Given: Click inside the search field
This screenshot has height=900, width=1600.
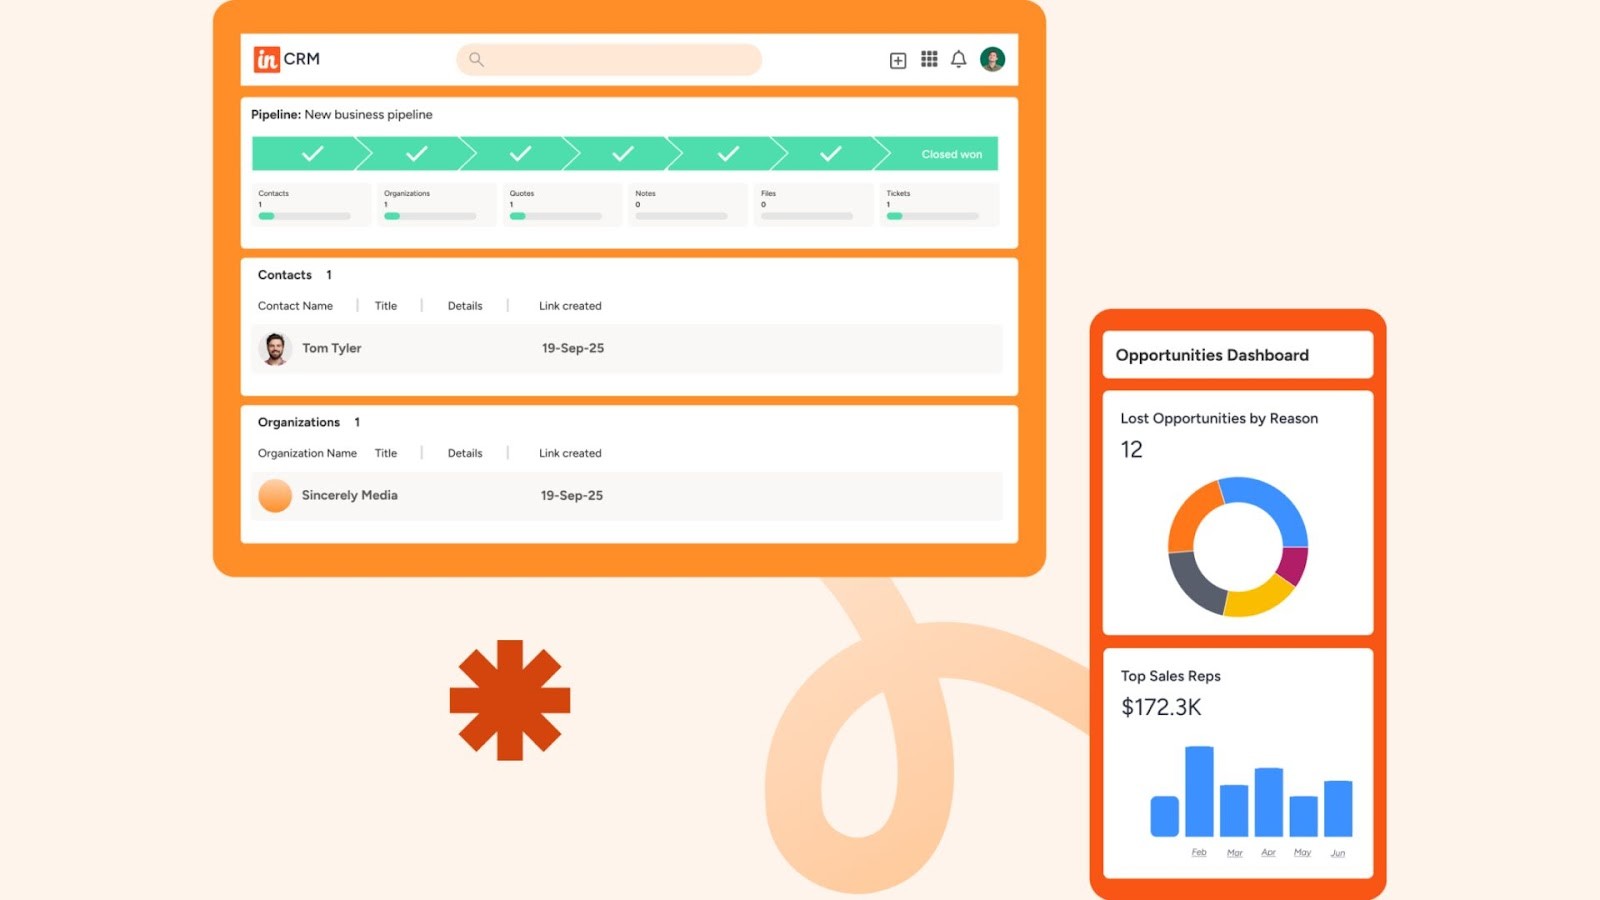Looking at the screenshot, I should (x=610, y=60).
